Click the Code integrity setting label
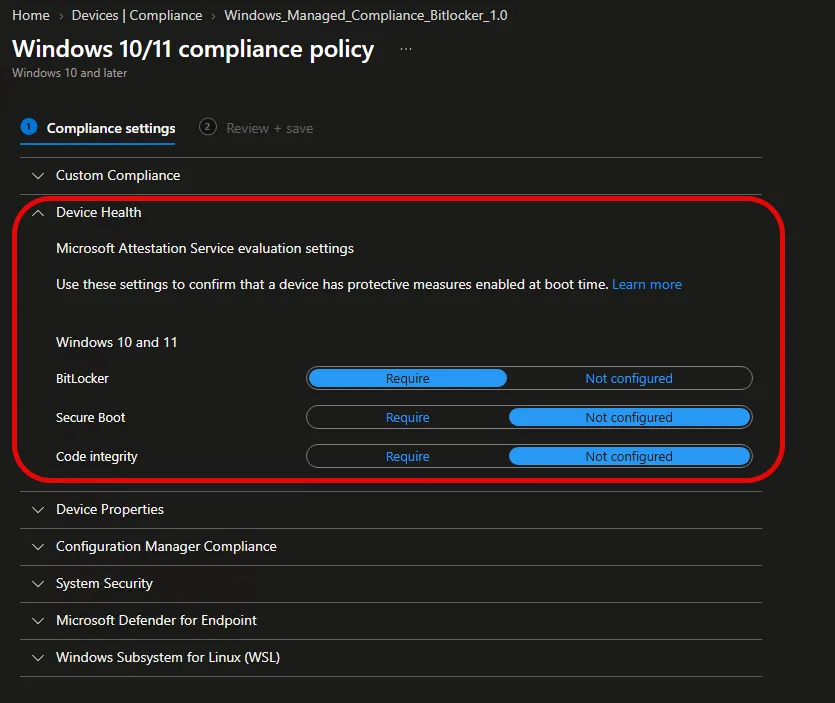The image size is (835, 703). coord(96,457)
